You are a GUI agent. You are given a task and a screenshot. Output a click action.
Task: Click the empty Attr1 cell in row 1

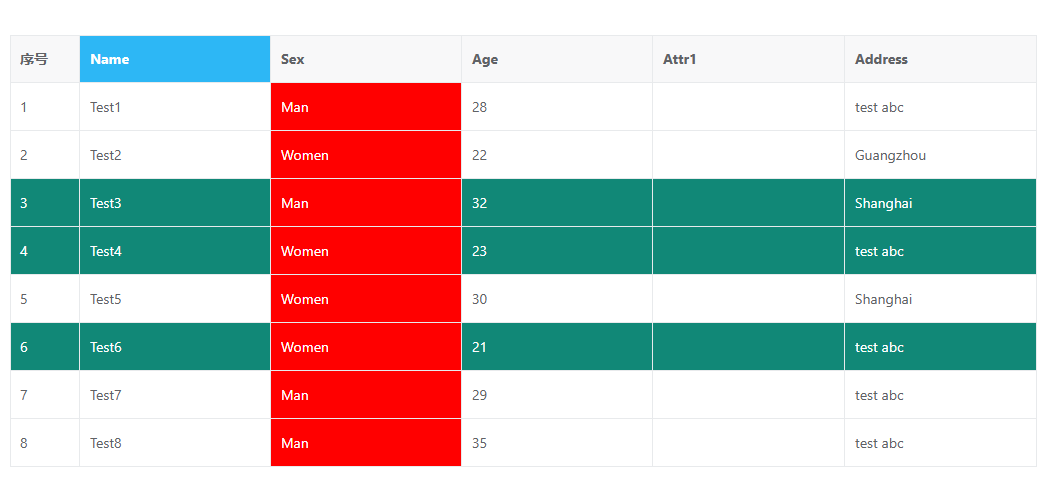tap(747, 107)
